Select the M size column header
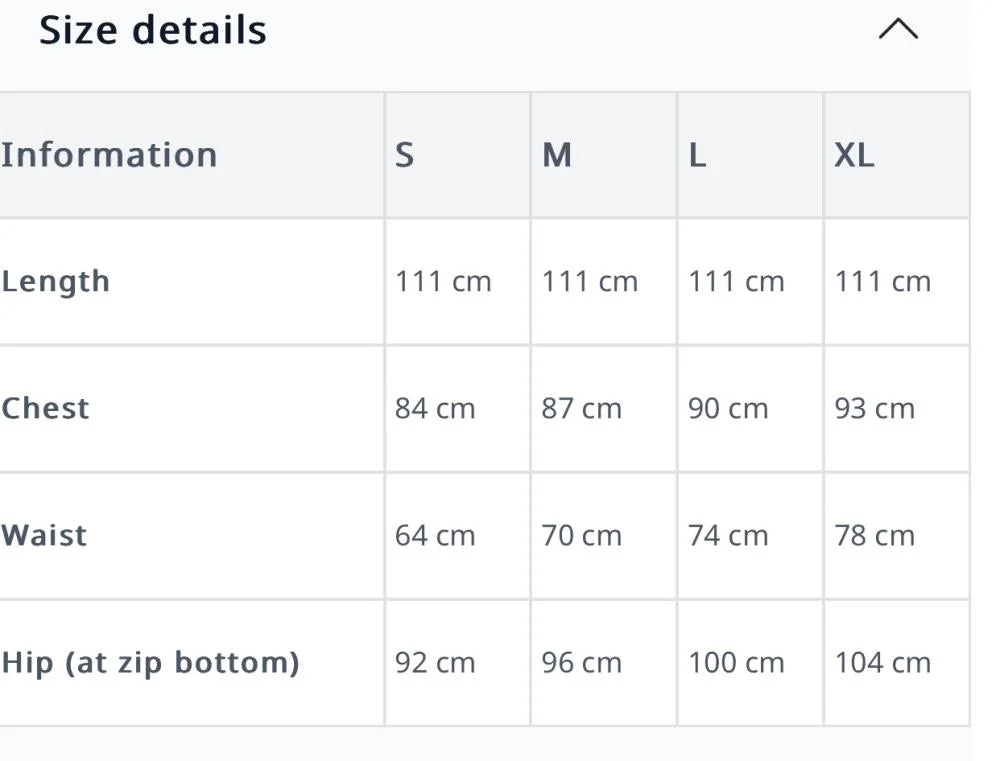Viewport: 1000px width, 761px height. click(x=557, y=155)
